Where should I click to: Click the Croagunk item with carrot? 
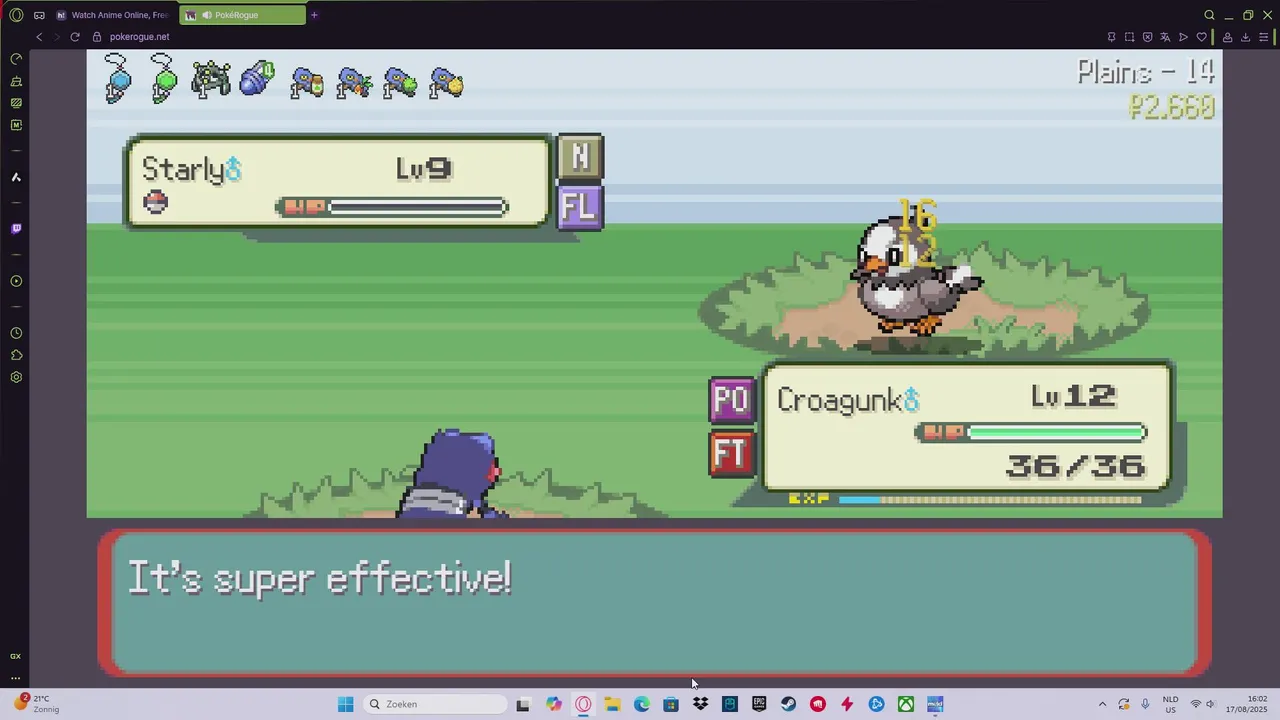(354, 83)
